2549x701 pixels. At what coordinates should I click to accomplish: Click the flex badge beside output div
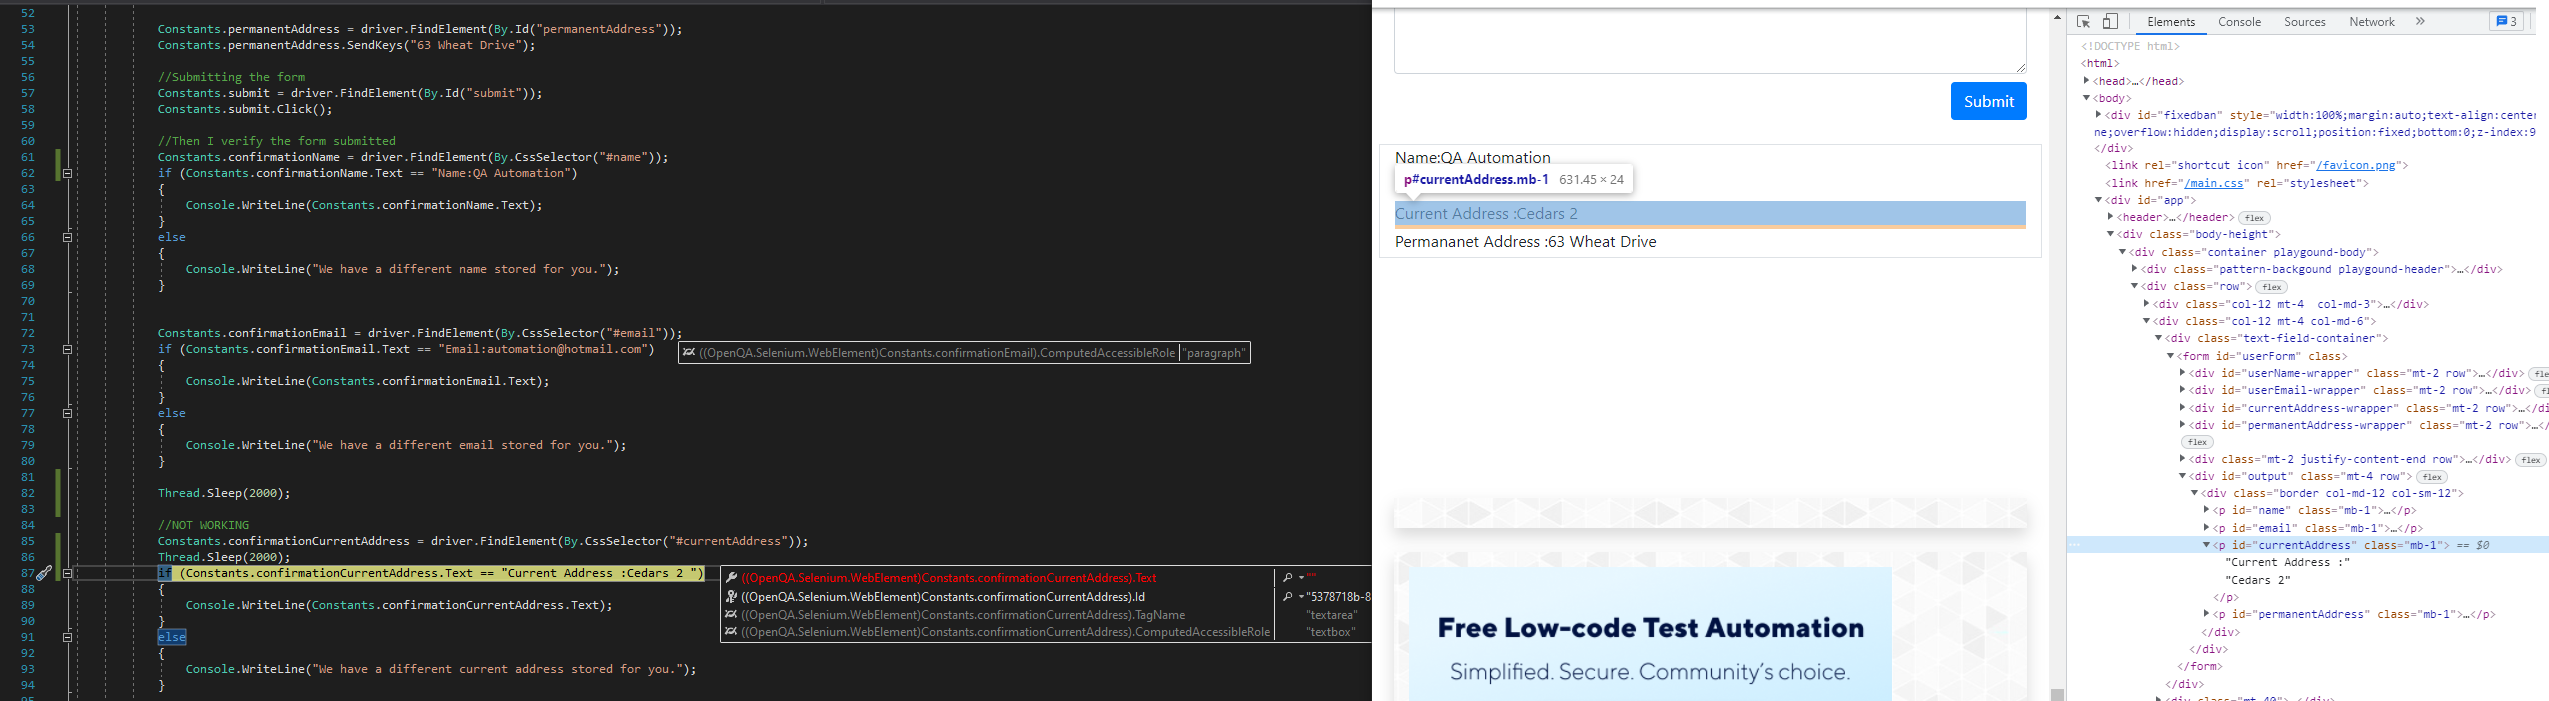(x=2433, y=477)
